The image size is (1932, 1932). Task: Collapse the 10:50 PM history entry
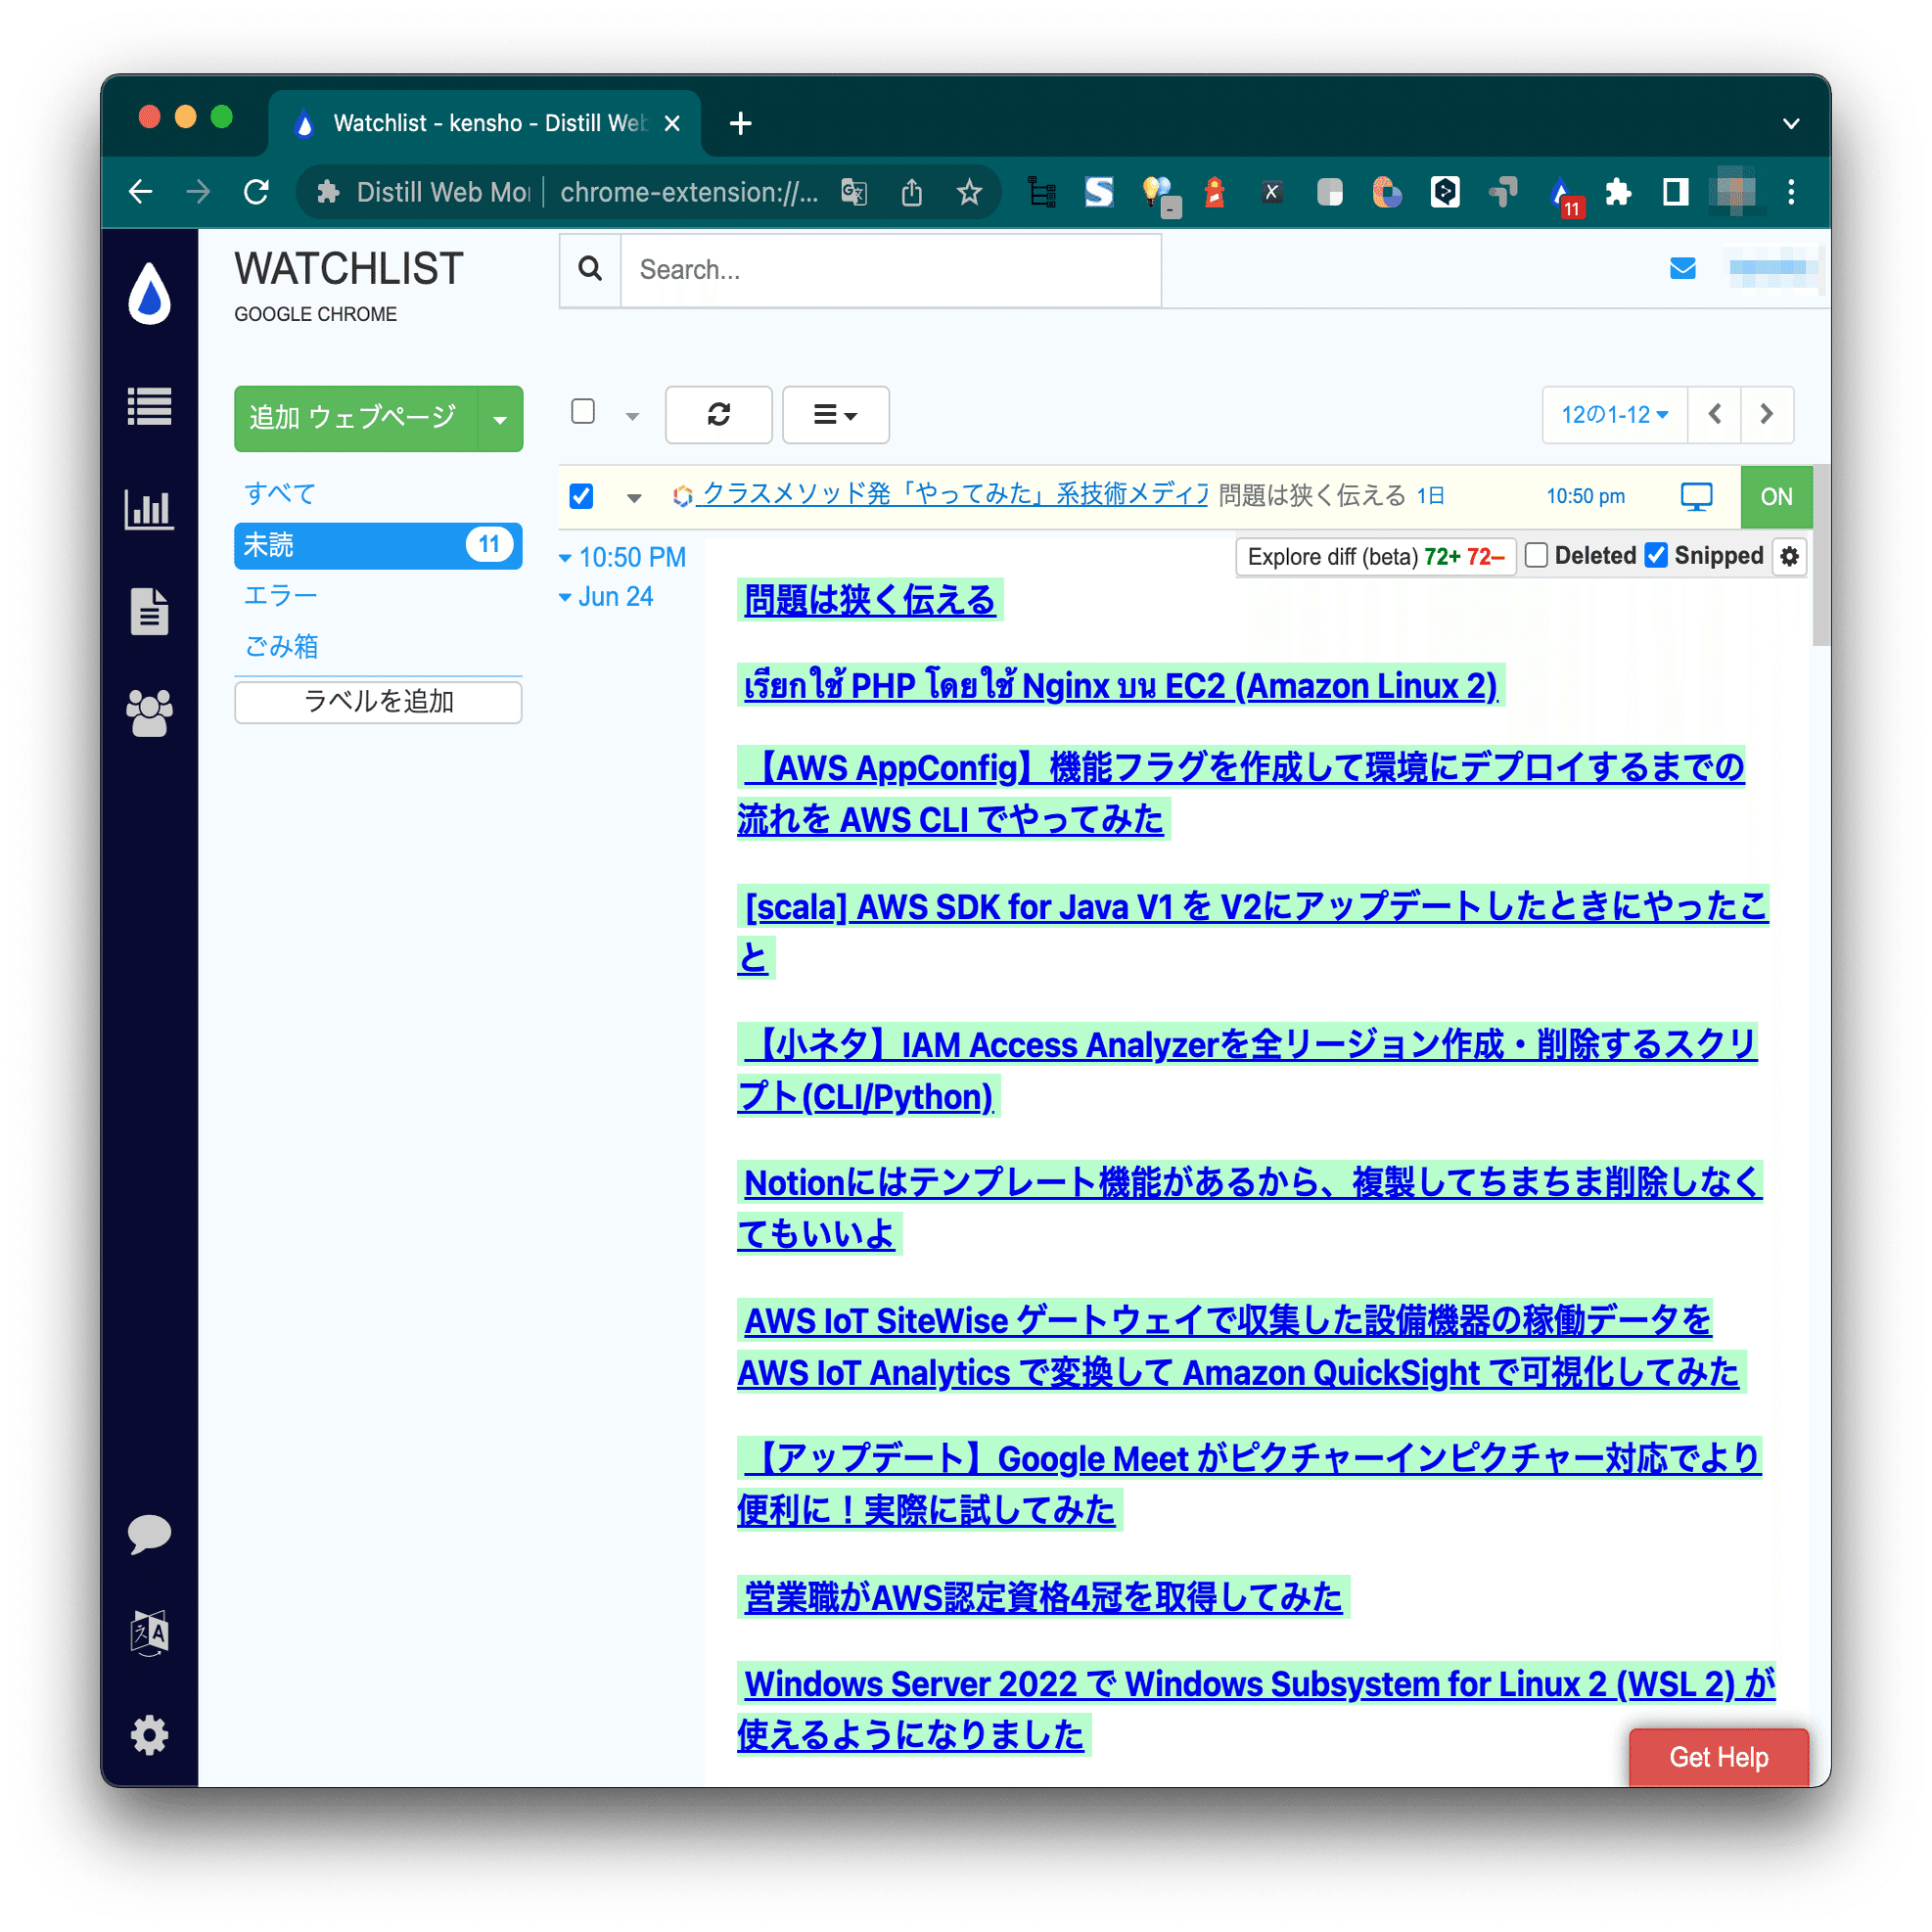tap(622, 557)
